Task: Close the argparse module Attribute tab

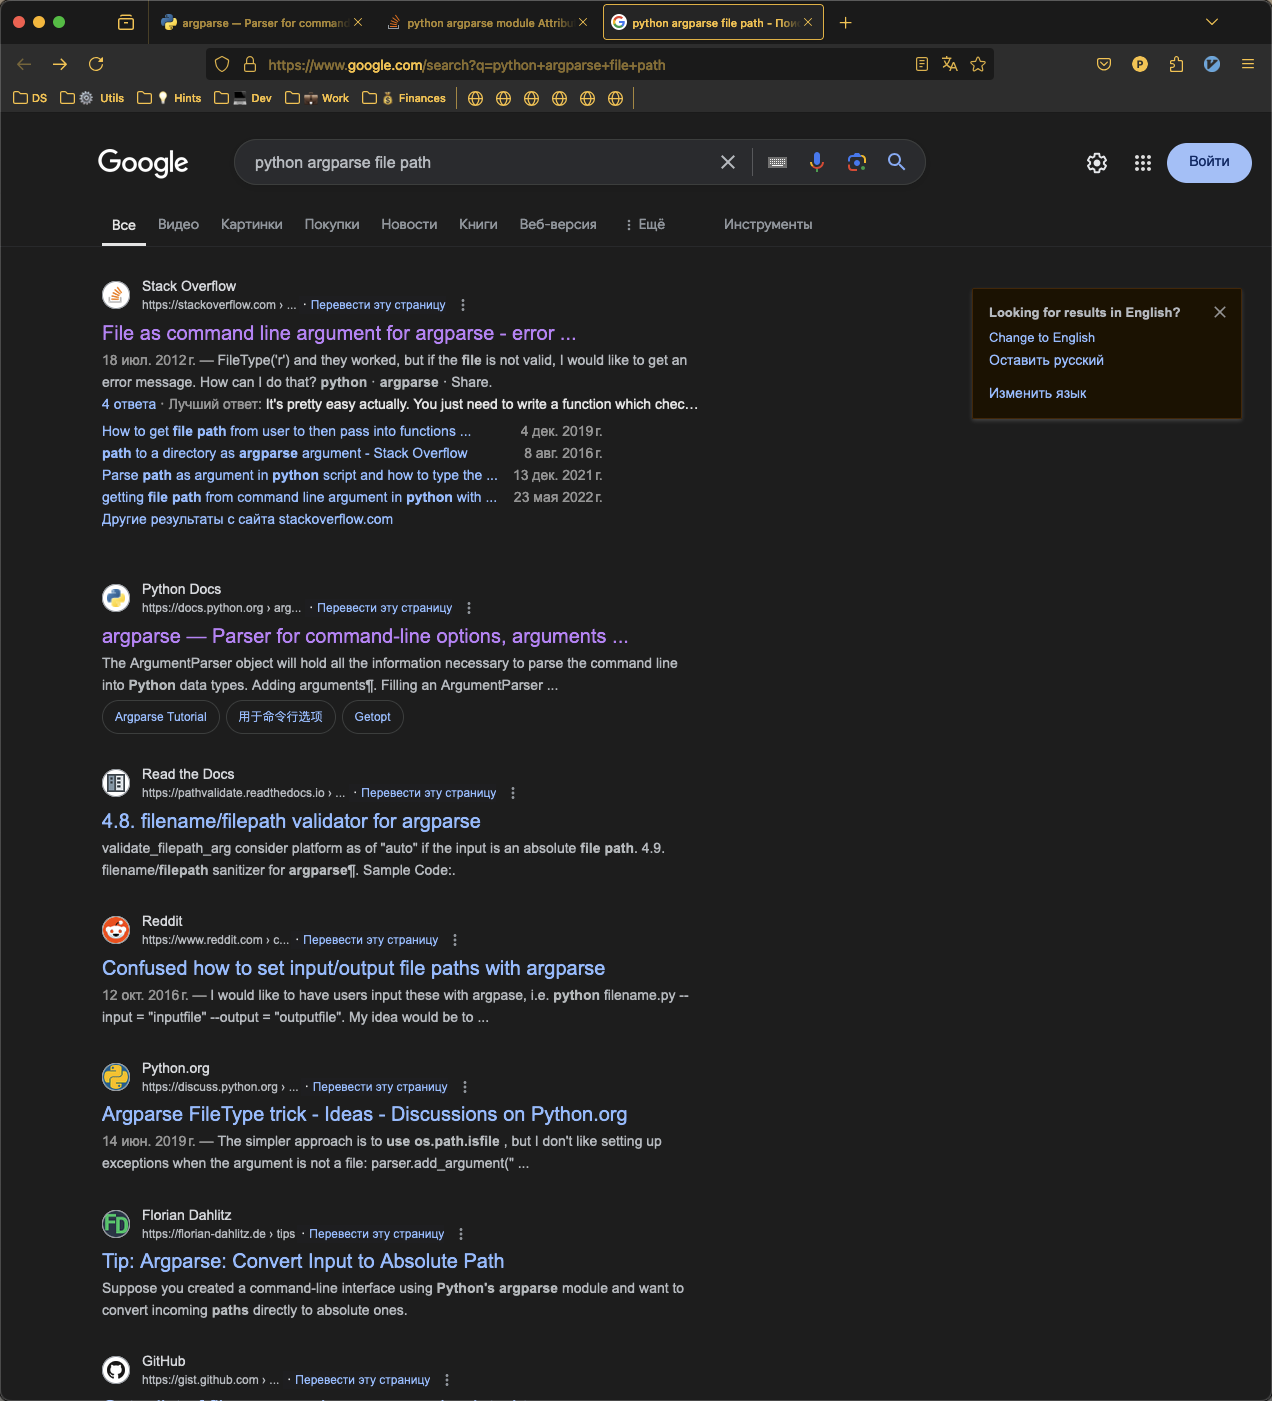Action: pos(583,22)
